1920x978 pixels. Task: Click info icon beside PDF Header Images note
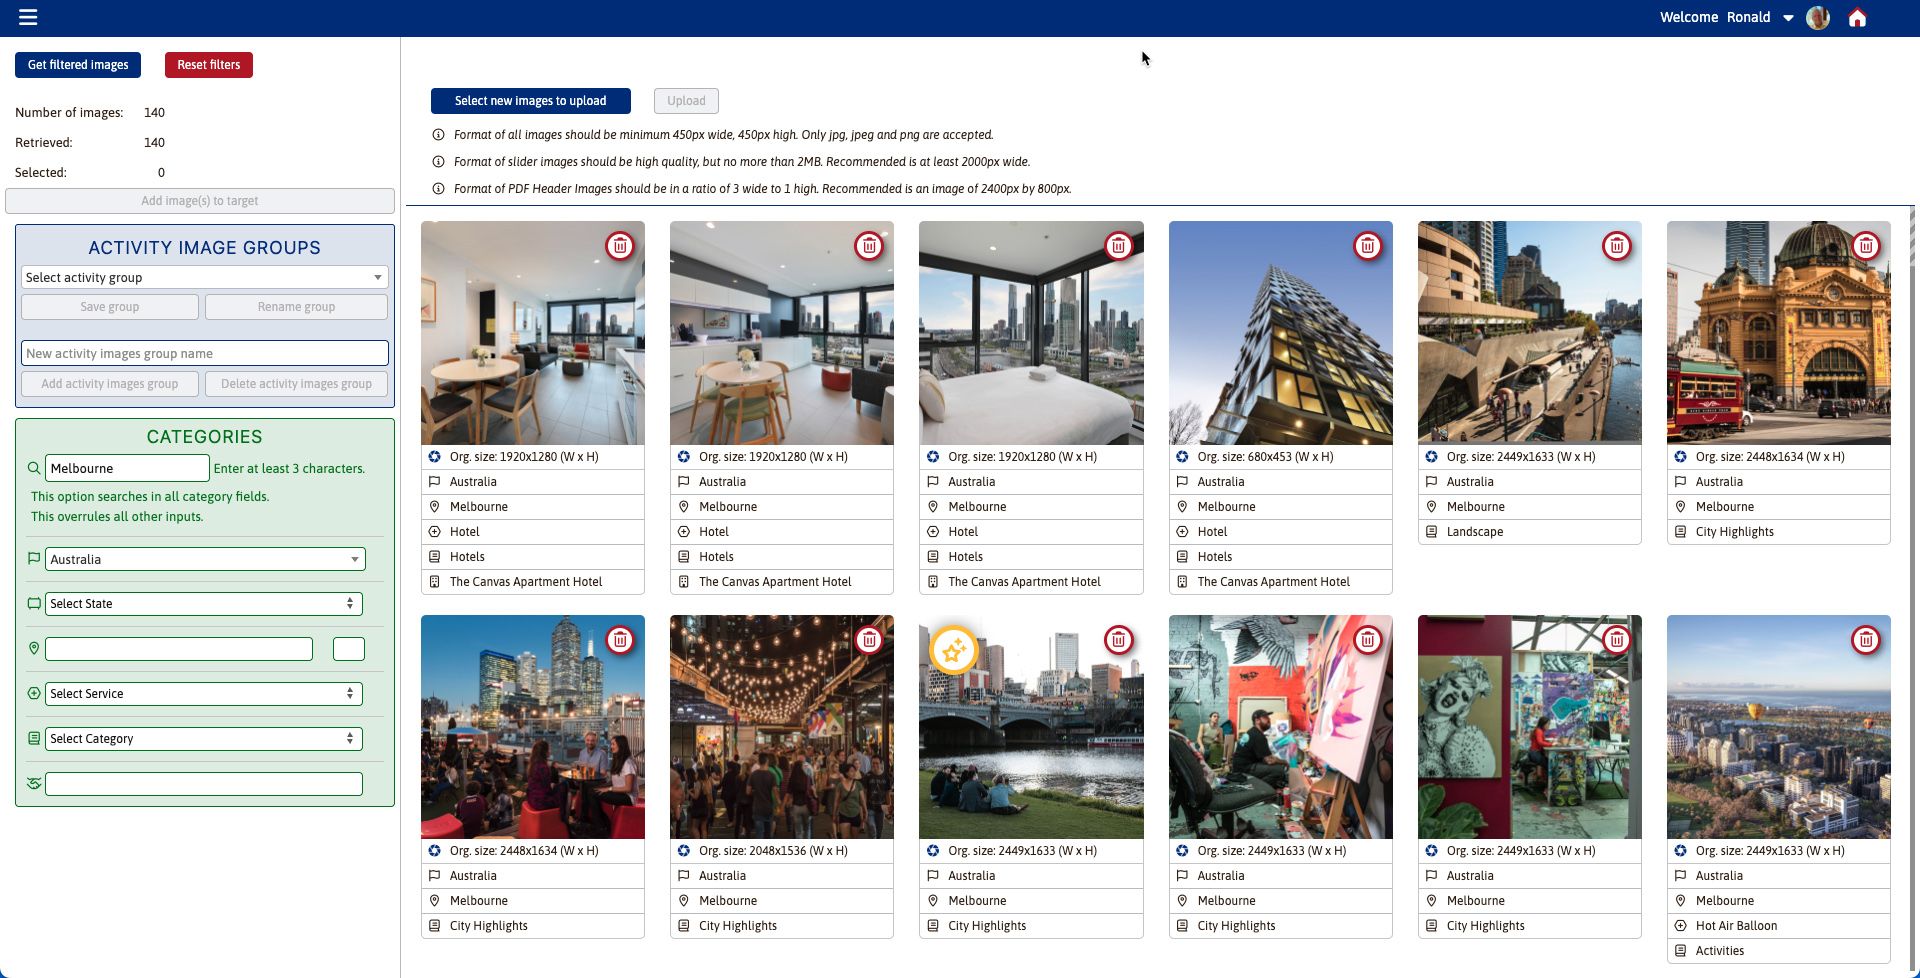pos(438,189)
